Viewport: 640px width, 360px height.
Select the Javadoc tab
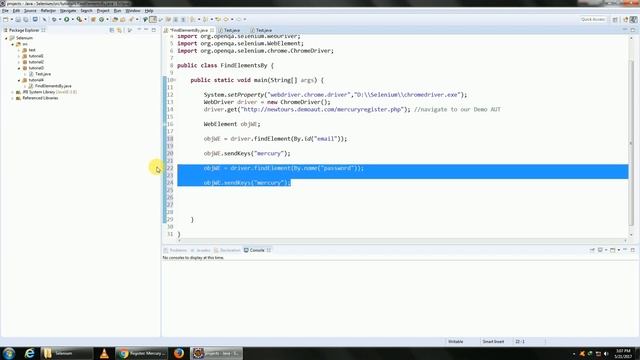pyautogui.click(x=200, y=250)
